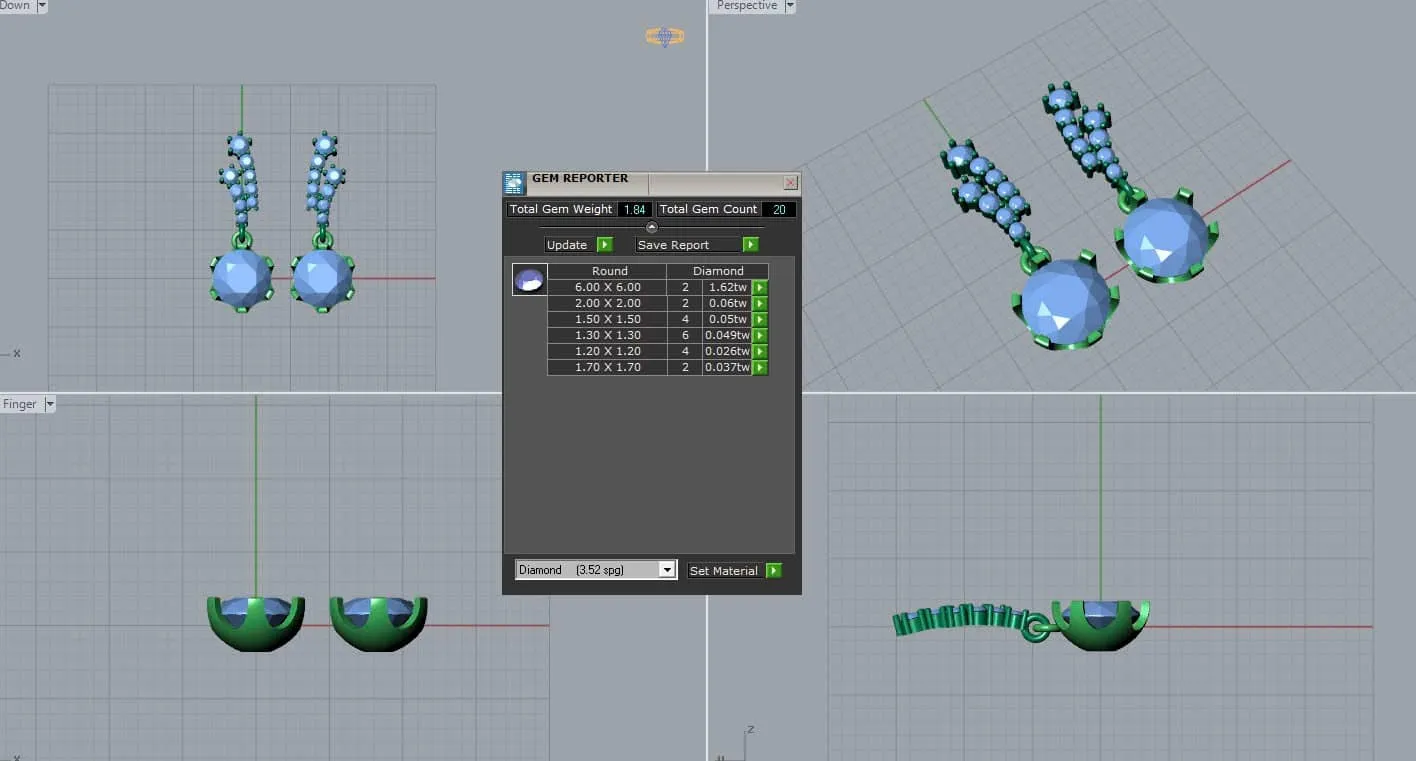Click the 0.06tw weight cell
The height and width of the screenshot is (761, 1416).
pos(727,303)
